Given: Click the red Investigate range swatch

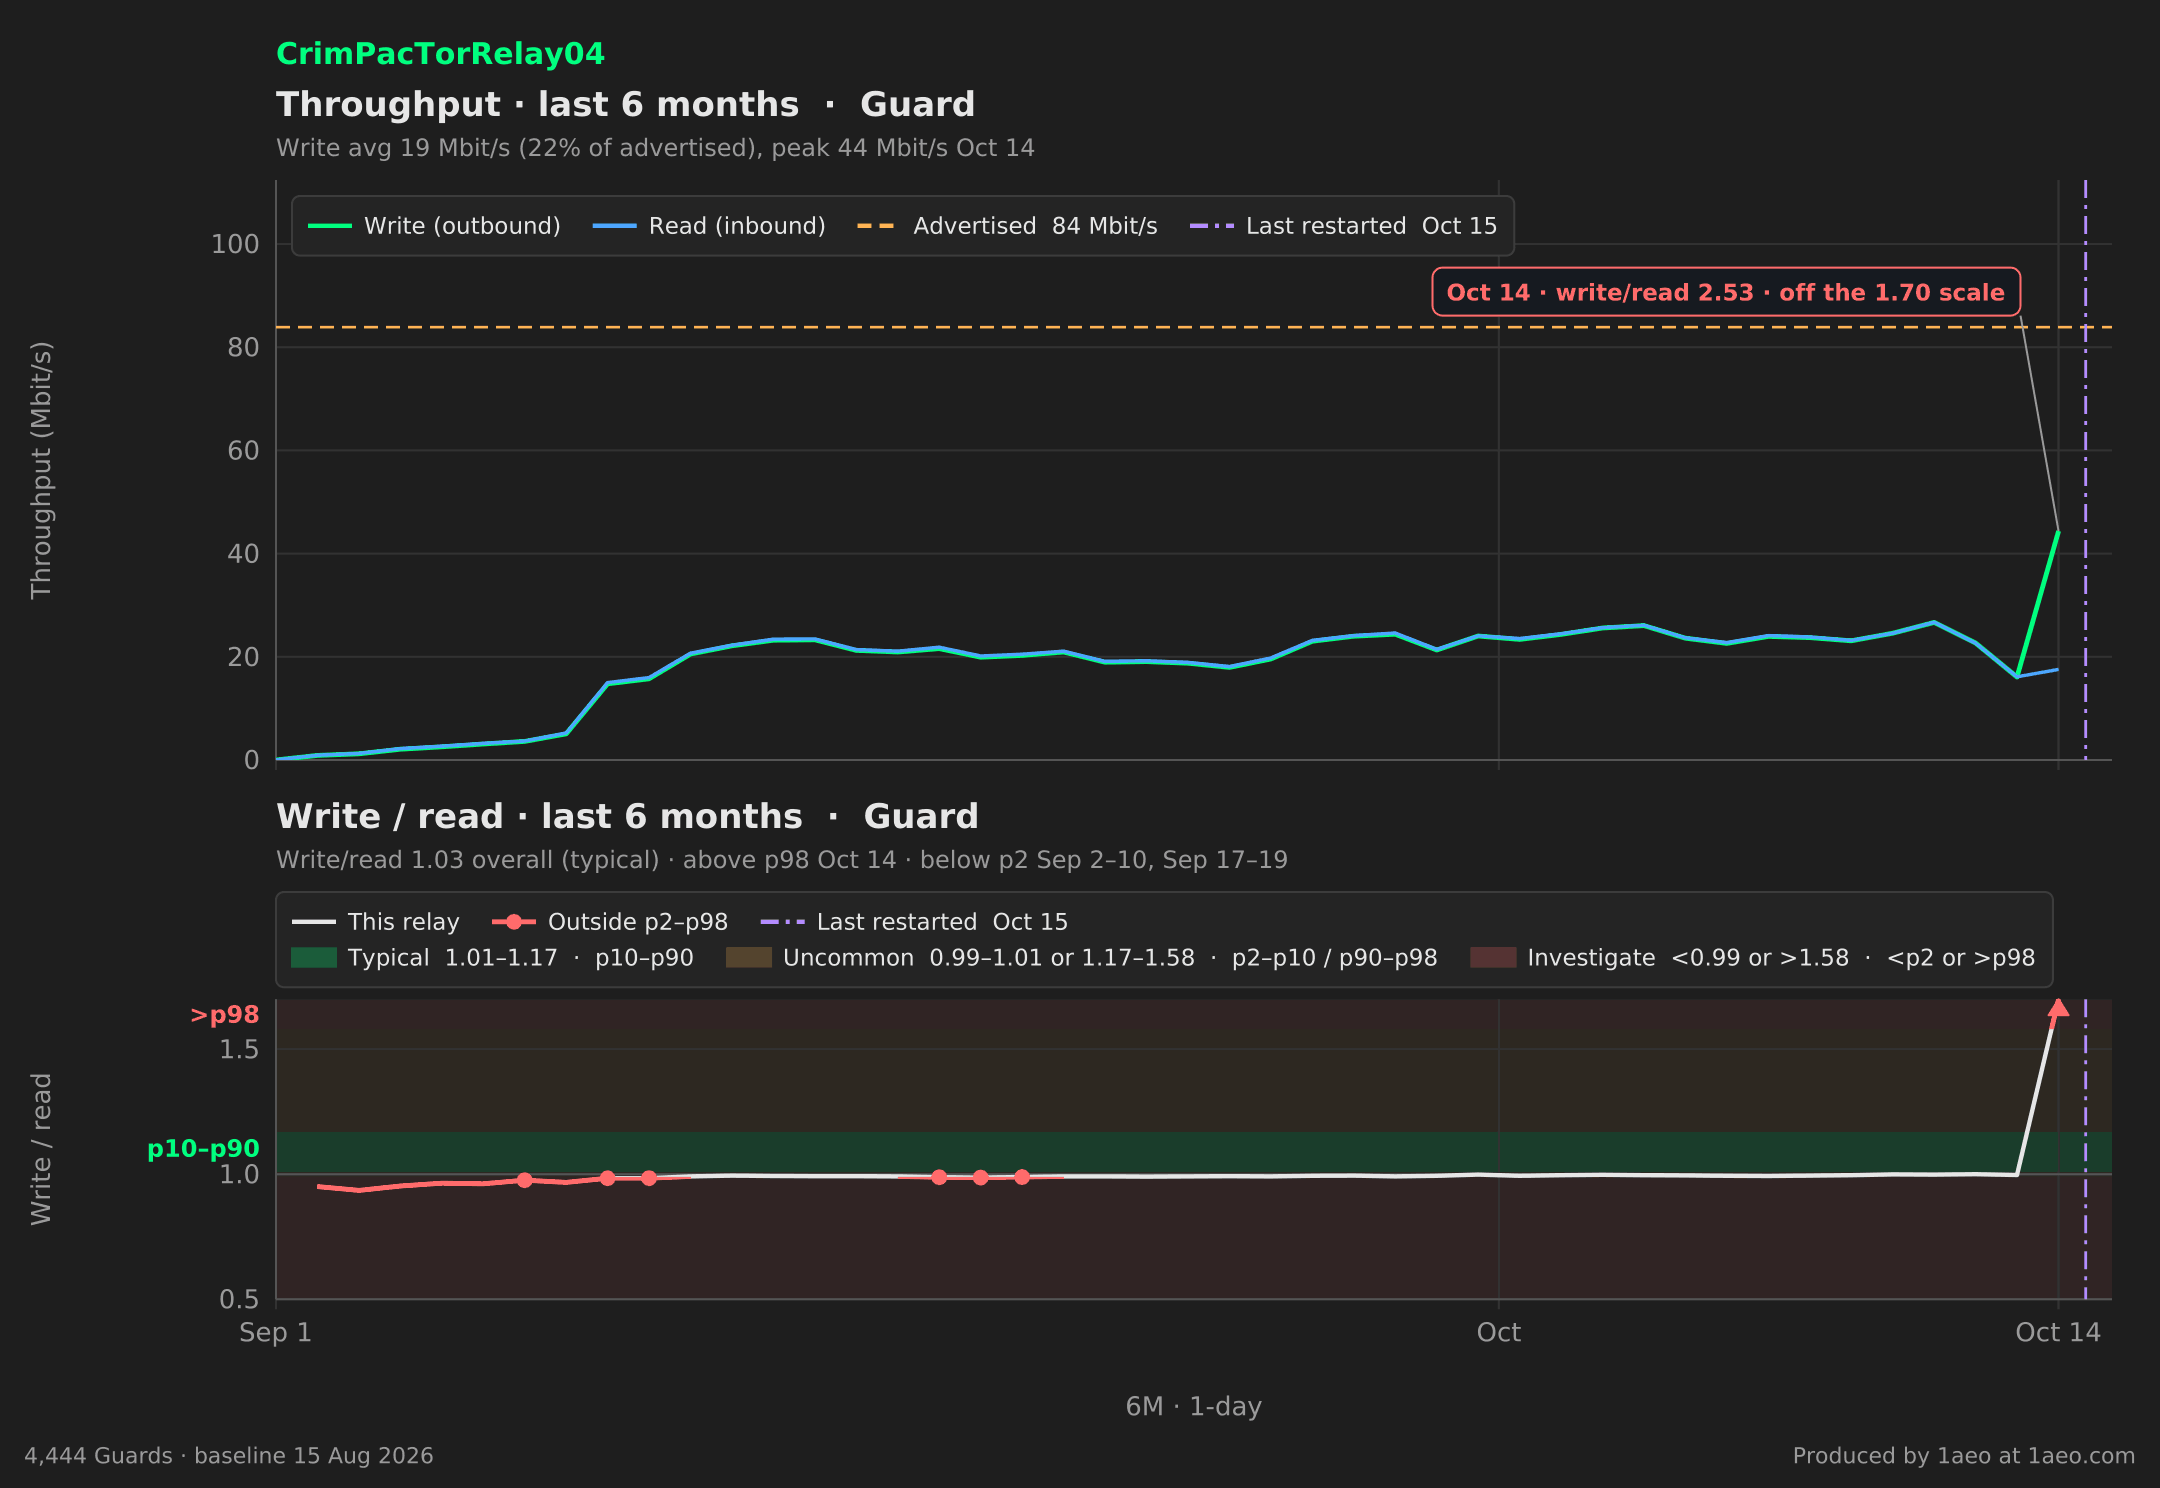Looking at the screenshot, I should click(x=1493, y=958).
